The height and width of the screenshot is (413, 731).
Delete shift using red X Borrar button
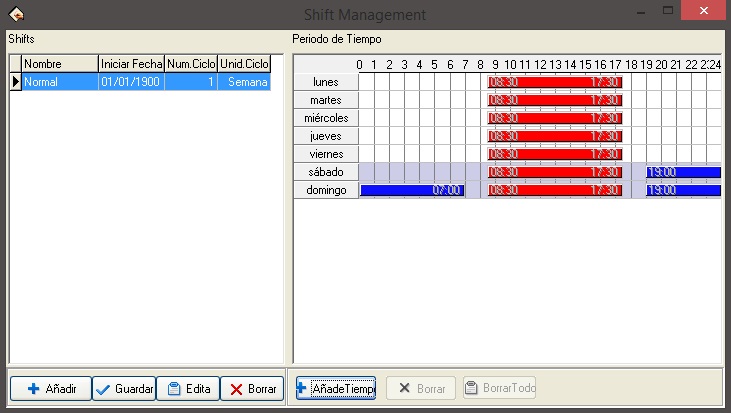(252, 388)
